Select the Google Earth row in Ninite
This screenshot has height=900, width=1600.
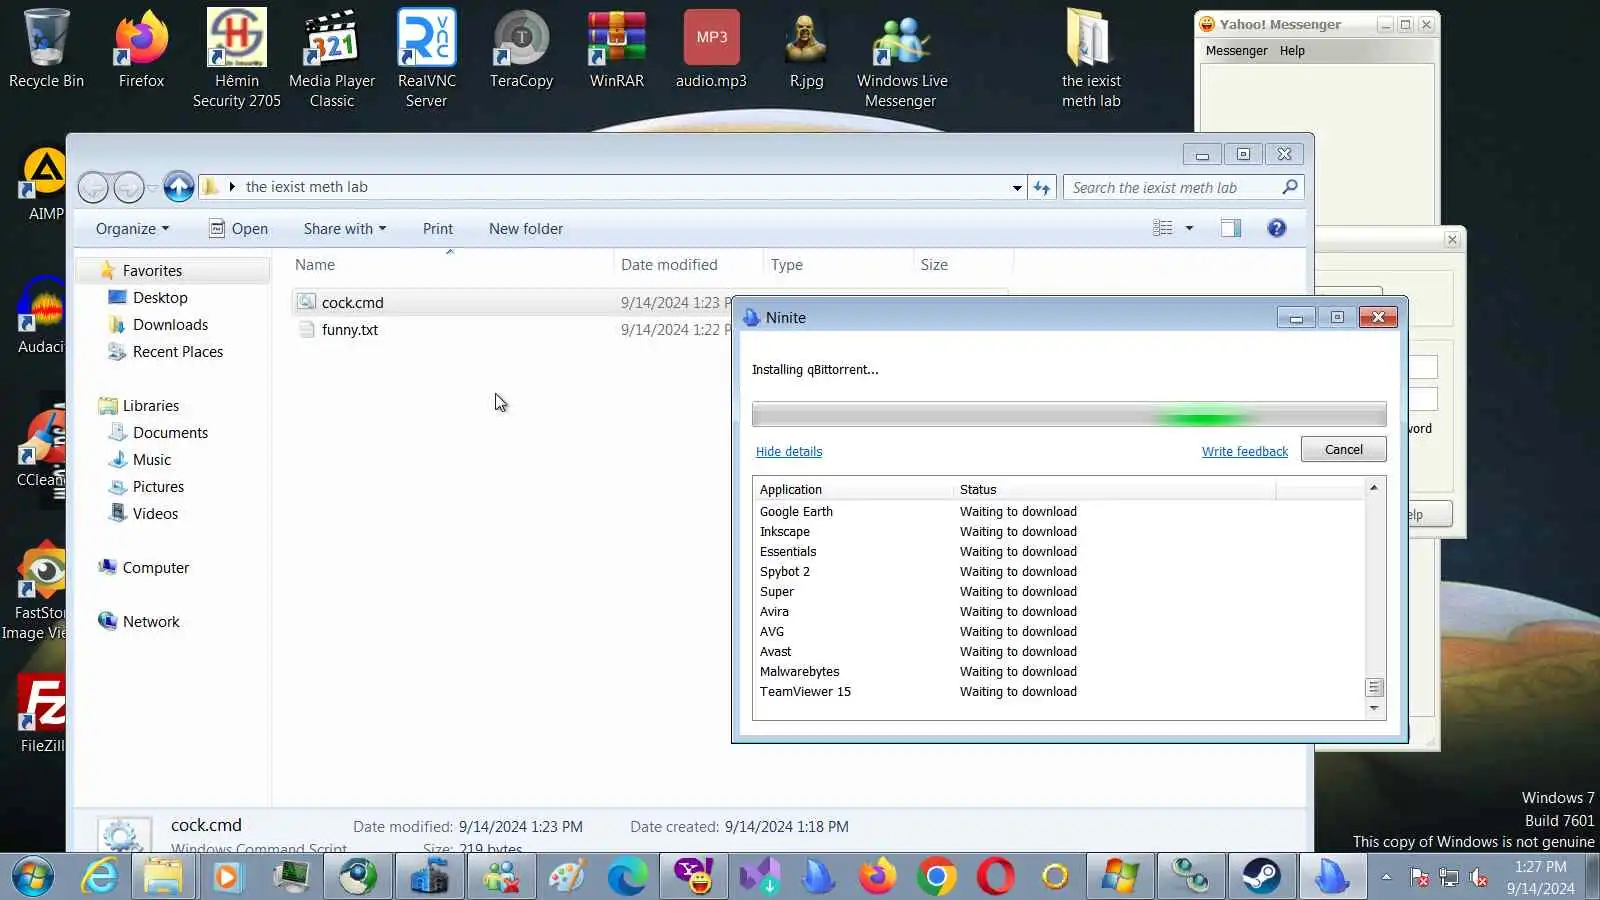point(1059,511)
